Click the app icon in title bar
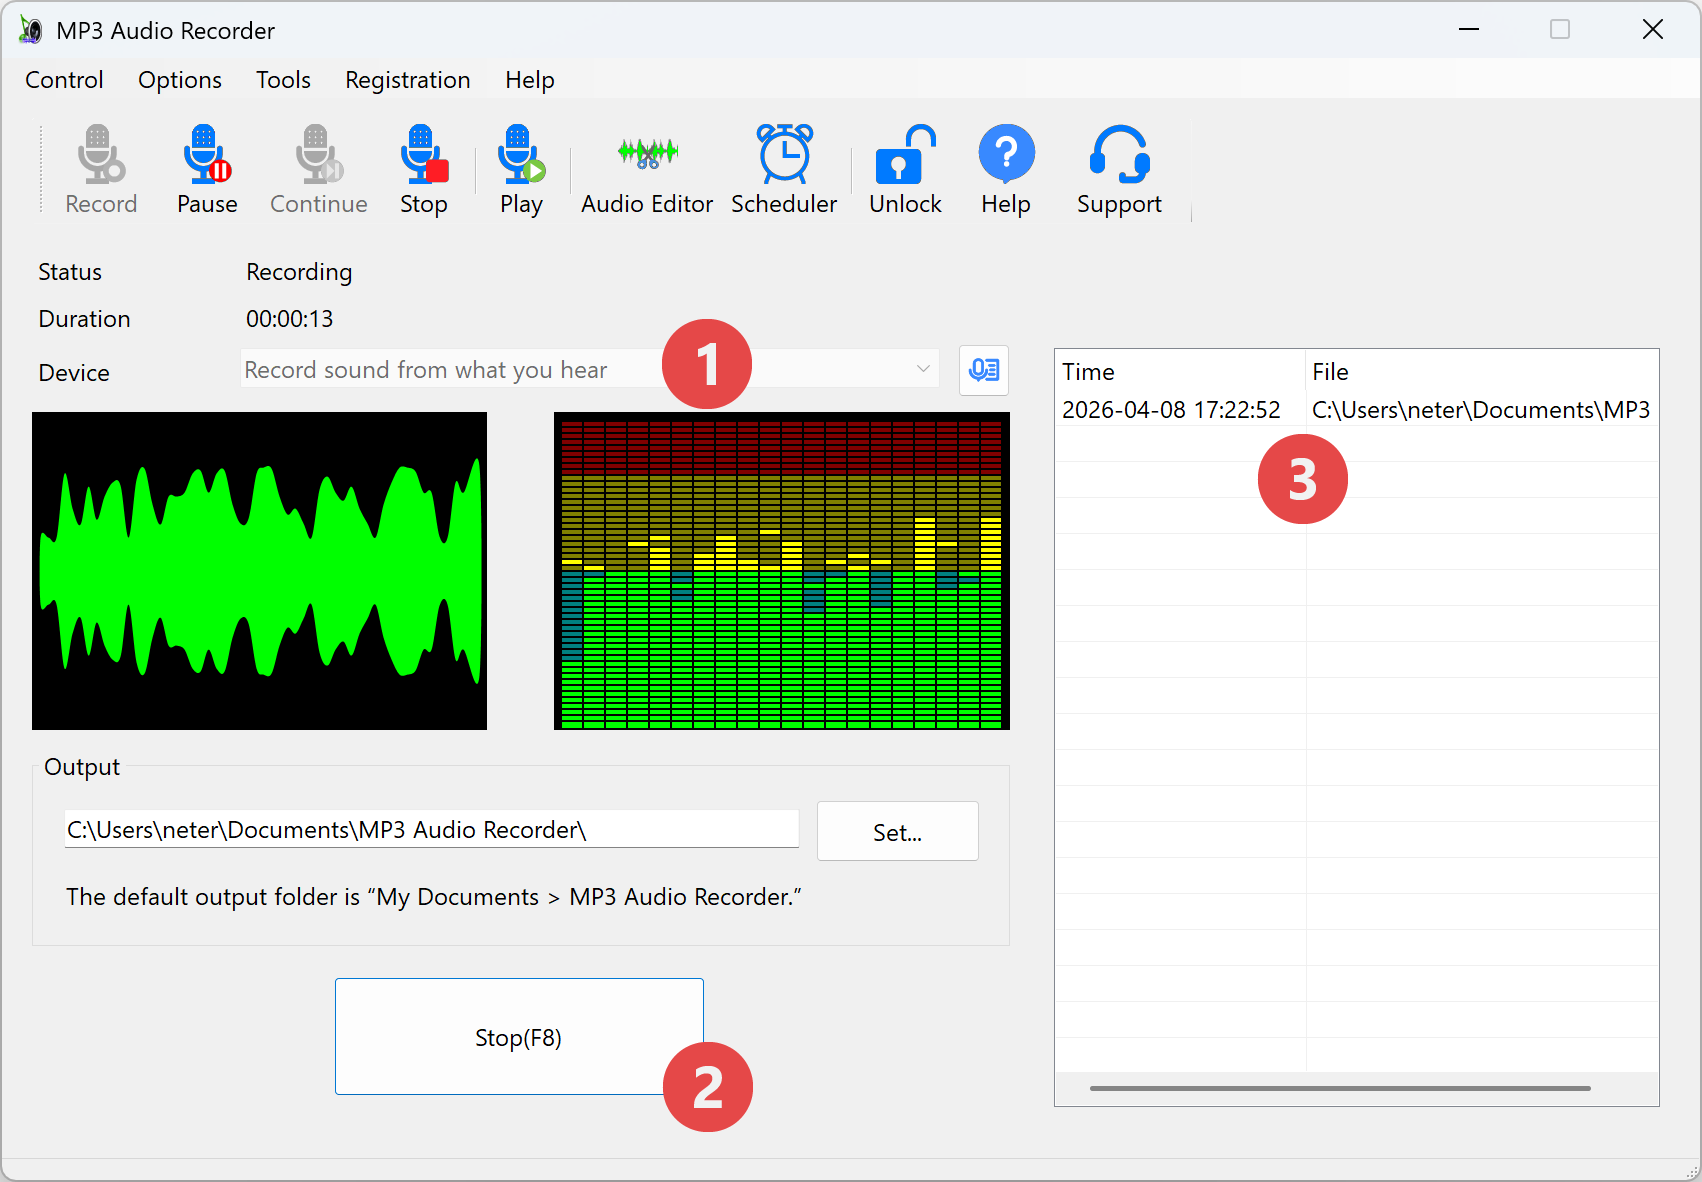1702x1182 pixels. click(31, 30)
